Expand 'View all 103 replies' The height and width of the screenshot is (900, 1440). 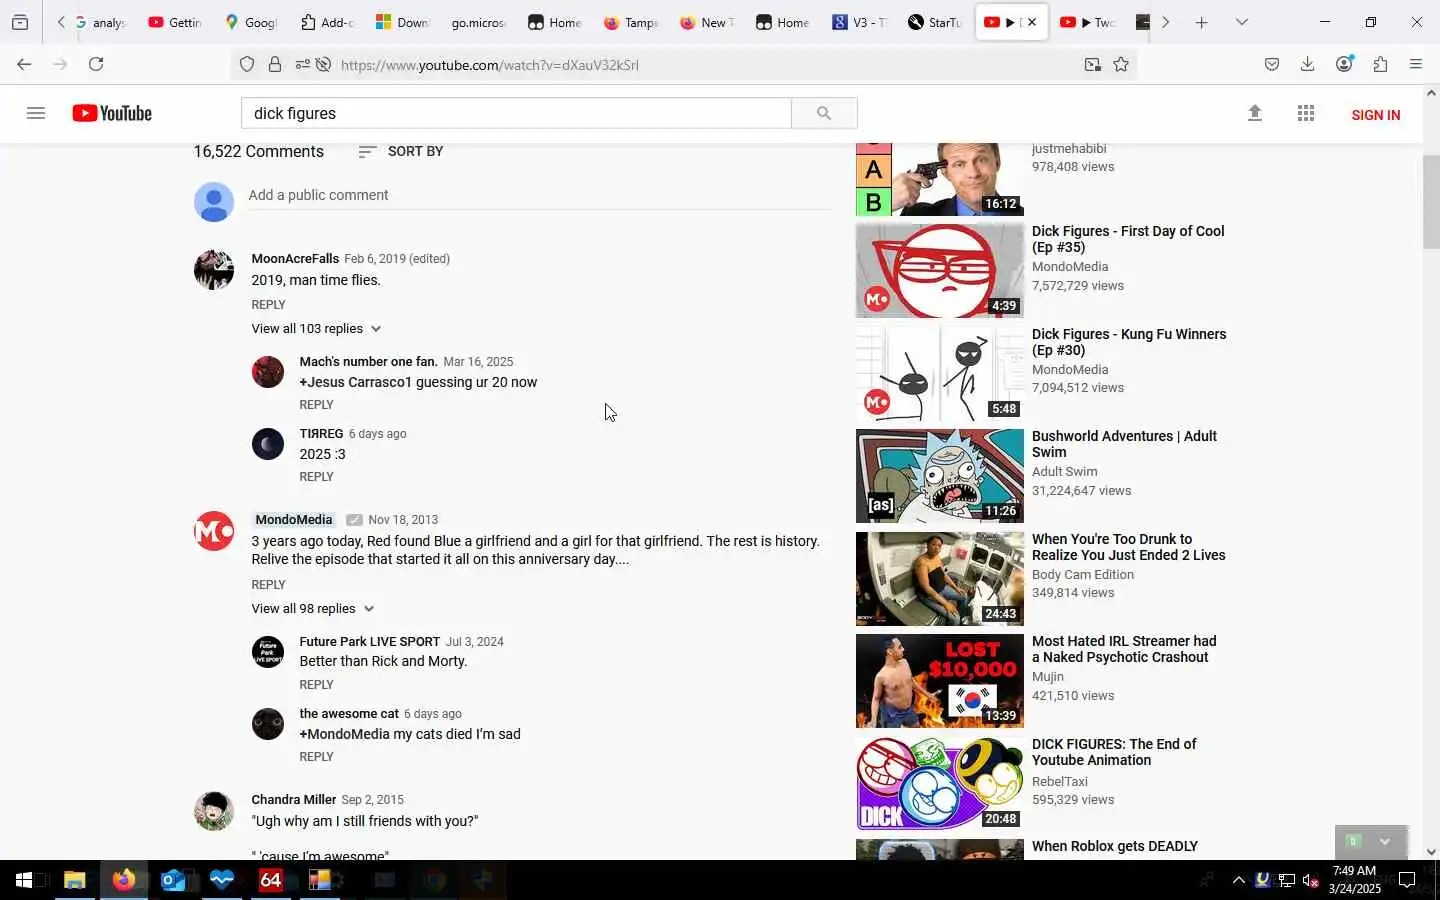[x=316, y=328]
